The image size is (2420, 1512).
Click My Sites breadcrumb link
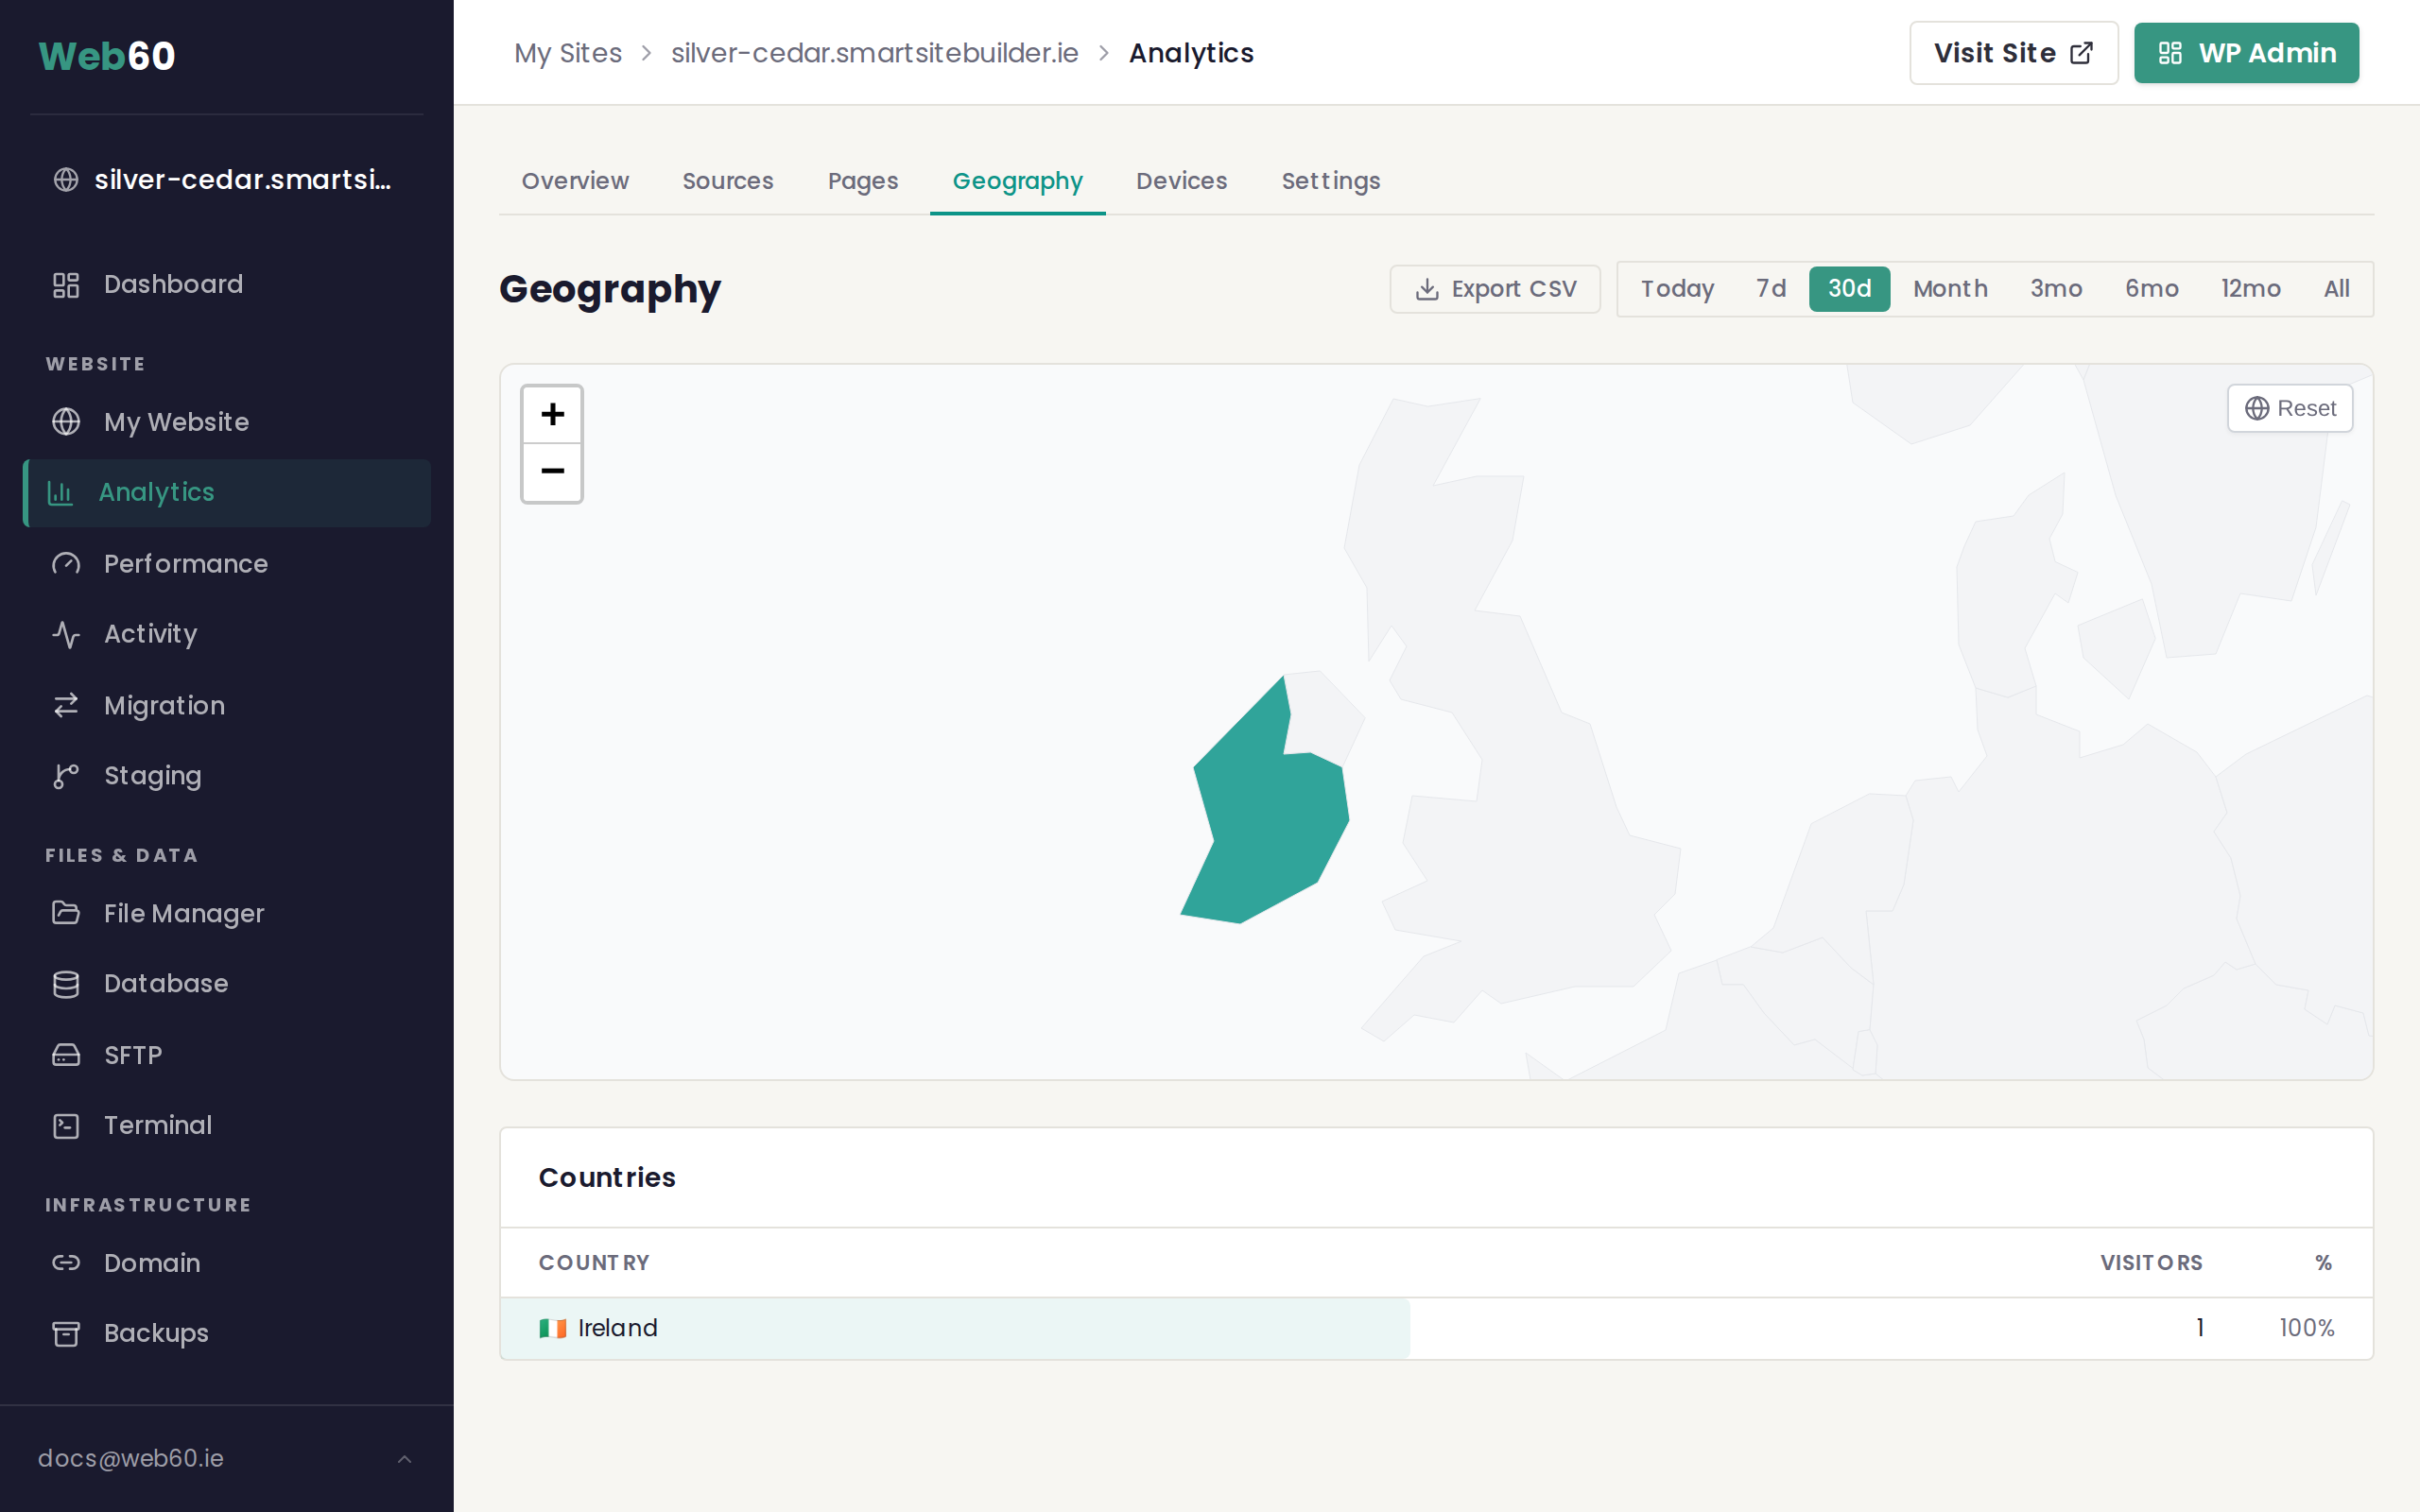(567, 53)
